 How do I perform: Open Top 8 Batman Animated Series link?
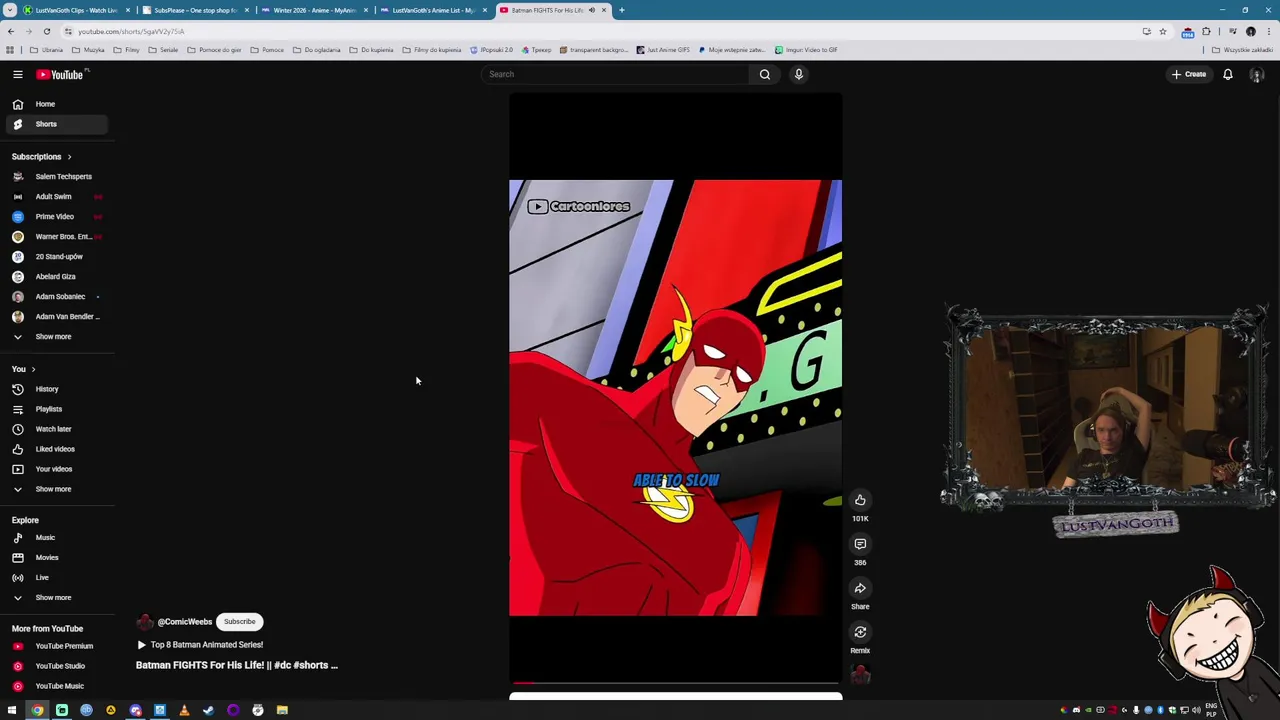pyautogui.click(x=200, y=645)
